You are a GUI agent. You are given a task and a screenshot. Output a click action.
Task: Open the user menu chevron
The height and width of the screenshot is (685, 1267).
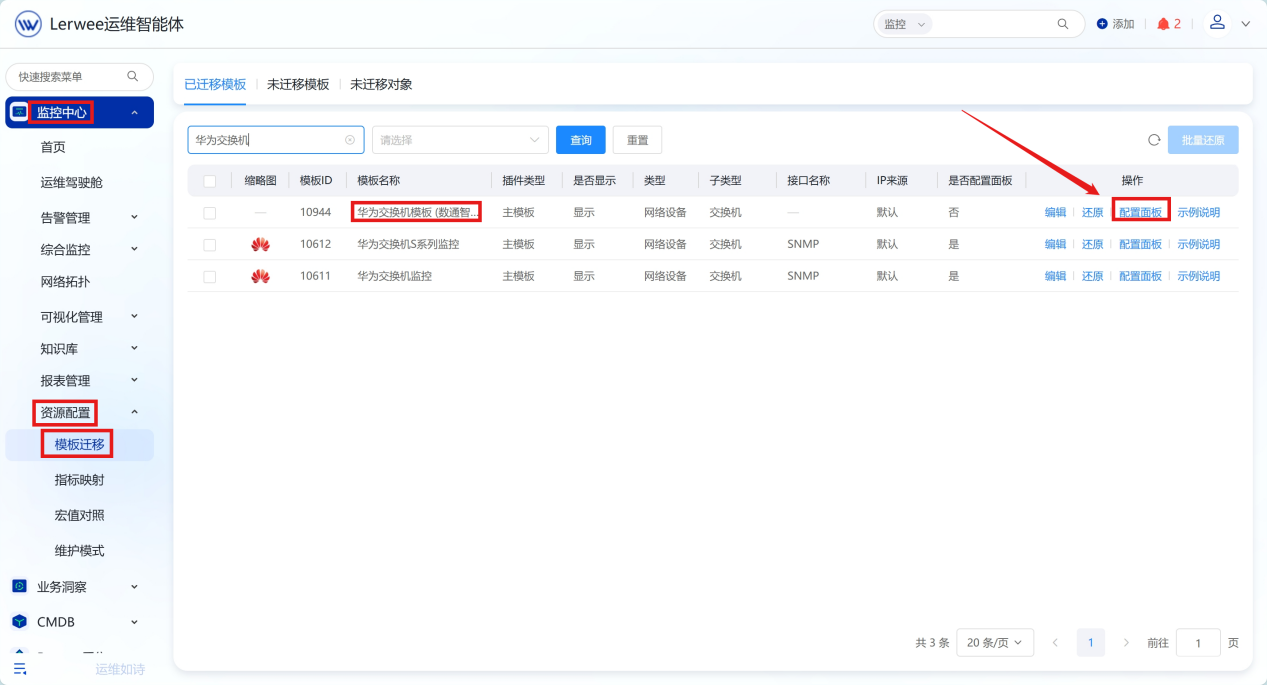[x=1245, y=24]
